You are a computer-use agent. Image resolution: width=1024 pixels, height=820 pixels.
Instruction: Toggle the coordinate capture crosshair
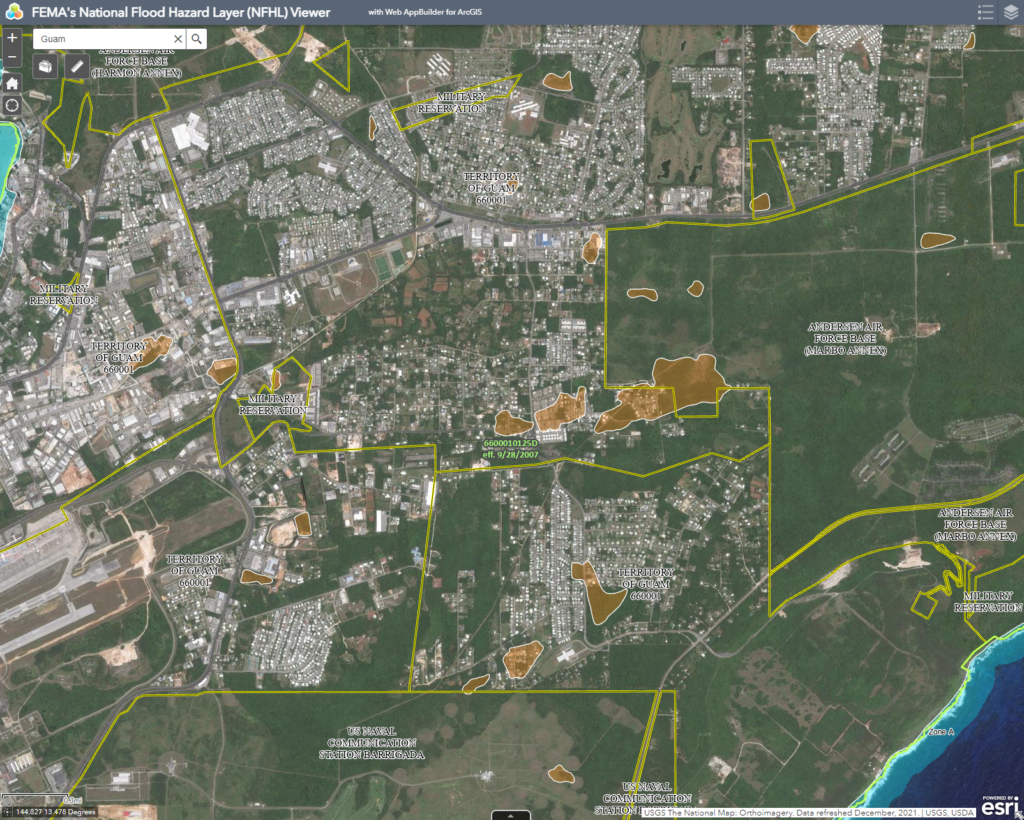click(8, 812)
